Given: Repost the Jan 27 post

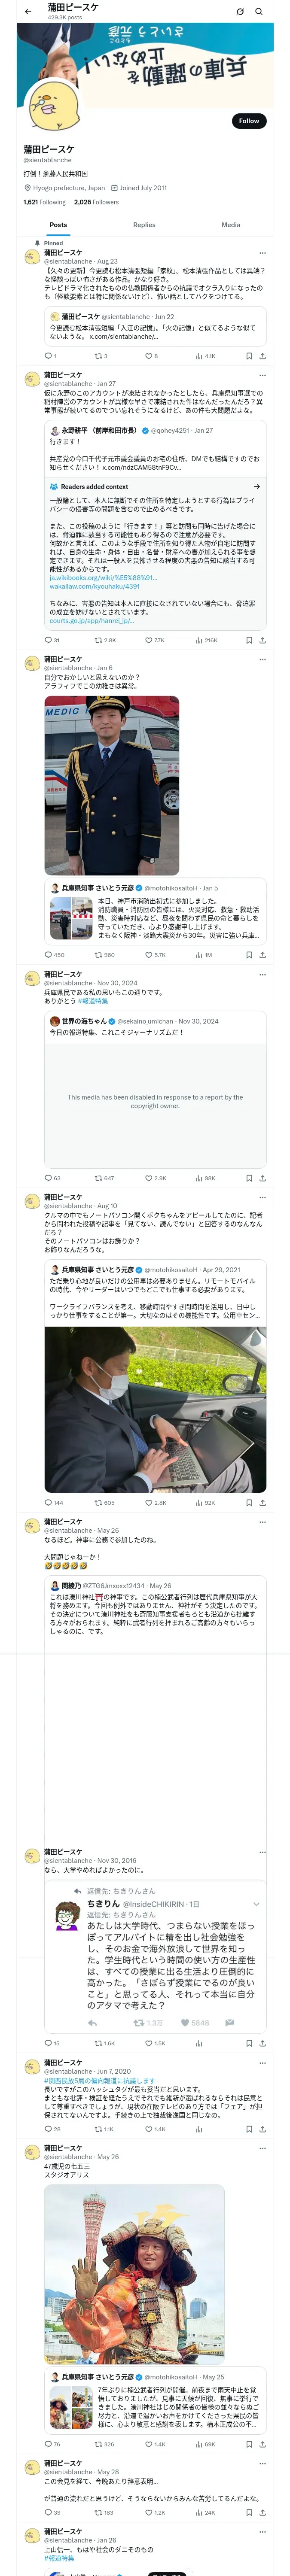Looking at the screenshot, I should pyautogui.click(x=105, y=640).
